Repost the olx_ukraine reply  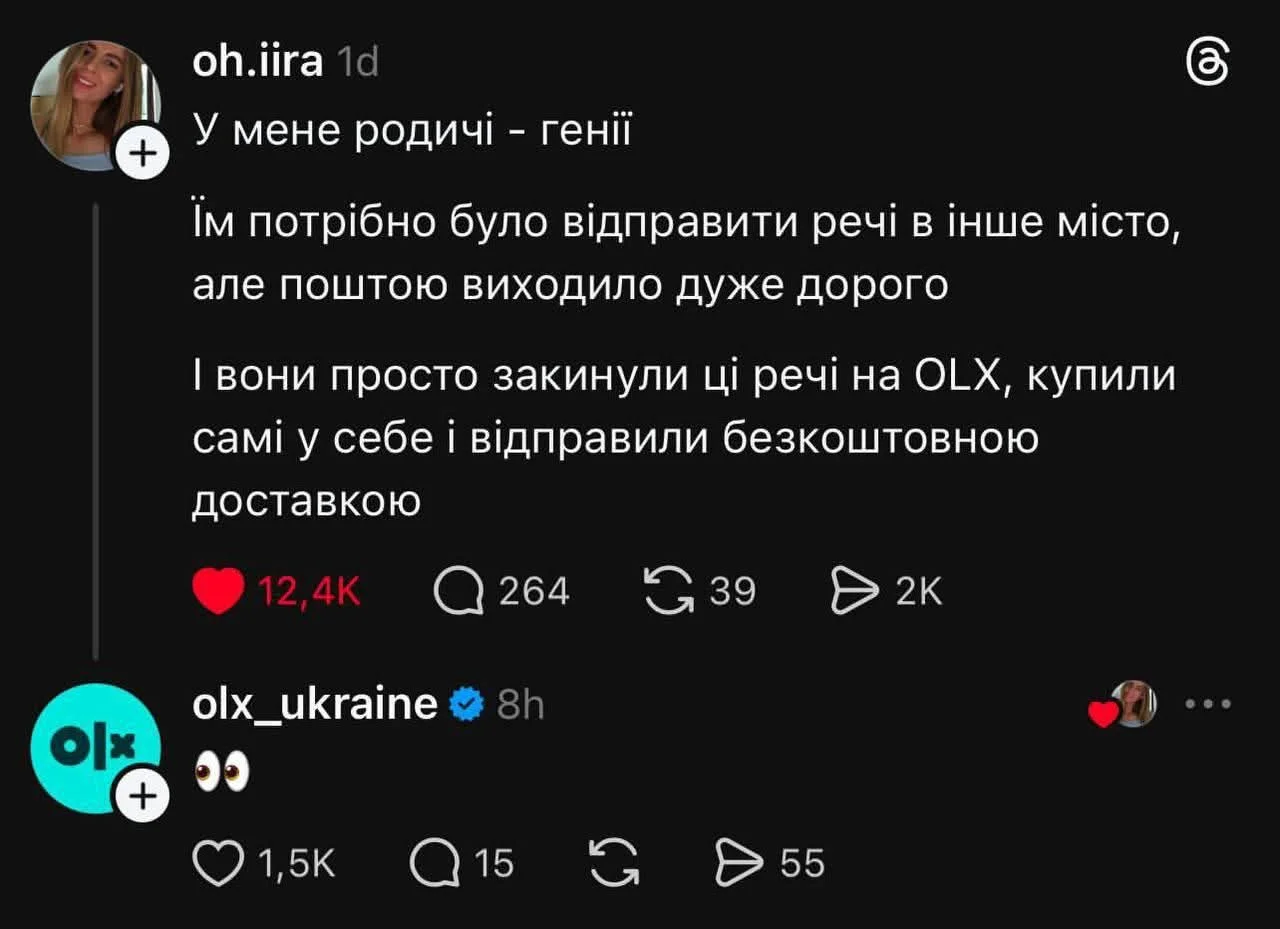614,862
